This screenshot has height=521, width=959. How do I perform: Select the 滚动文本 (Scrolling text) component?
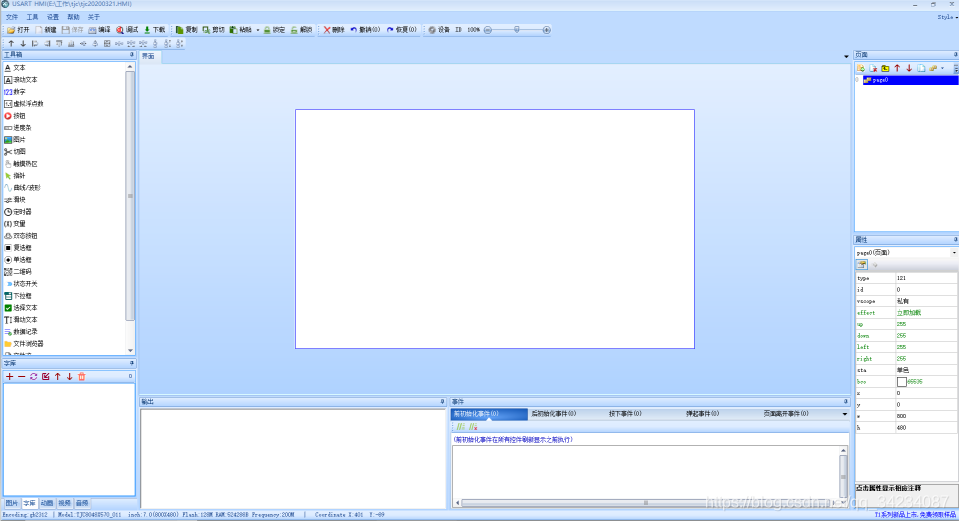(21, 79)
